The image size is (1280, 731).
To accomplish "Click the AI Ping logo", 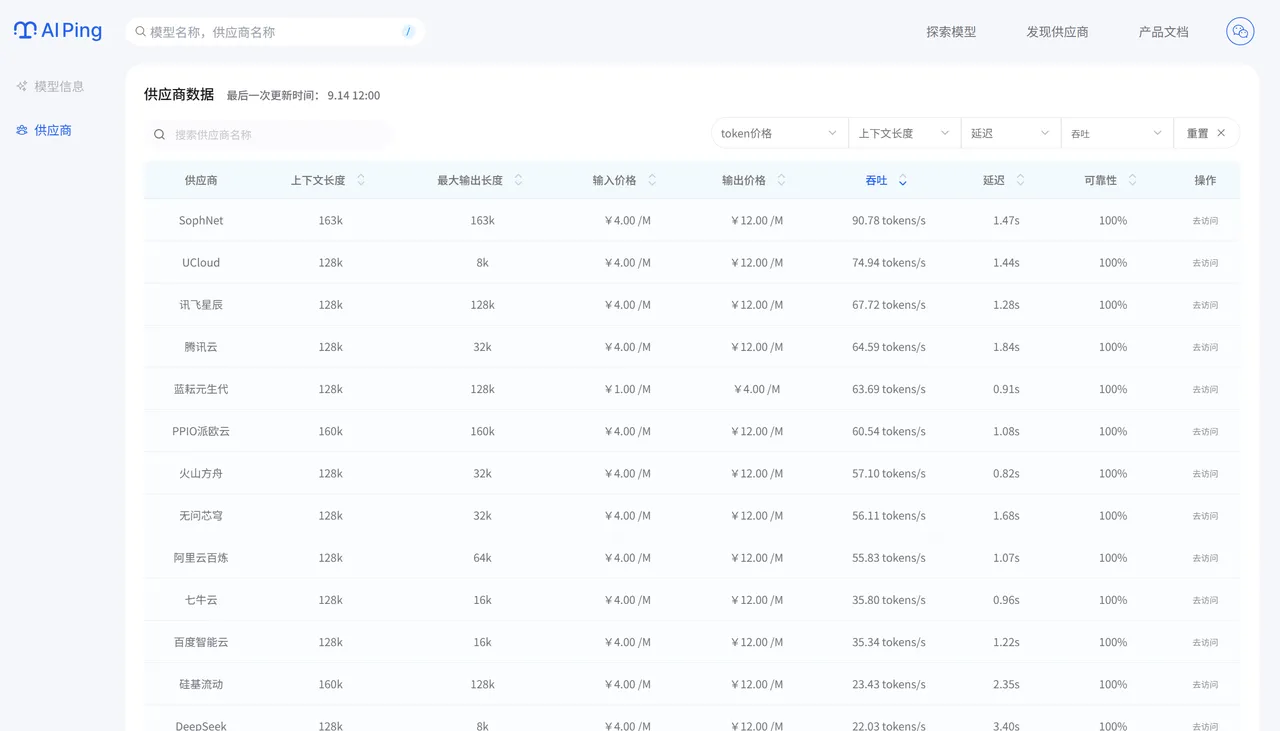I will tap(58, 31).
